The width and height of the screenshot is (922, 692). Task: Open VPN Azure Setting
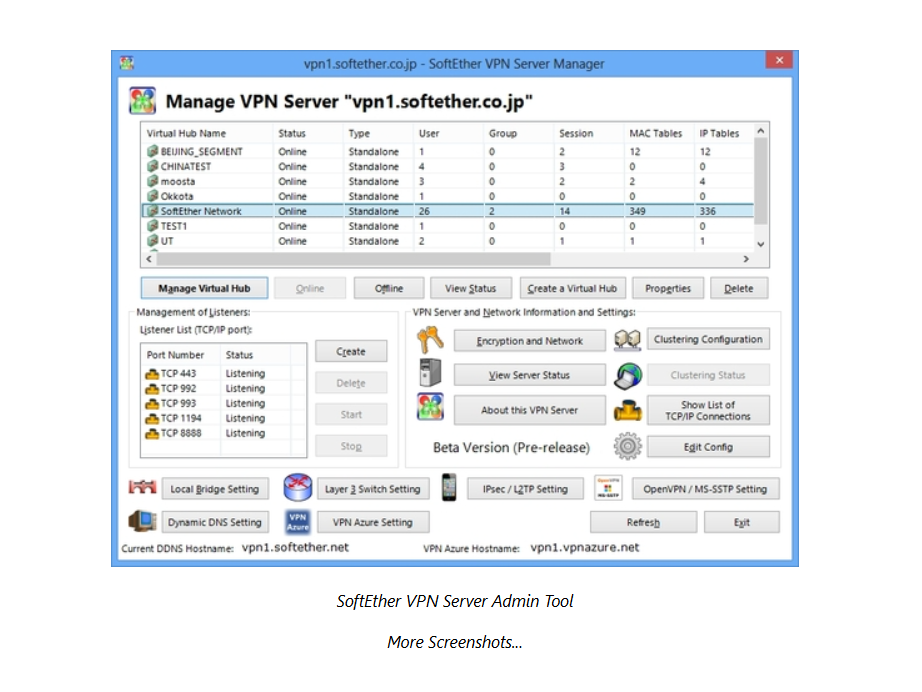pyautogui.click(x=373, y=521)
